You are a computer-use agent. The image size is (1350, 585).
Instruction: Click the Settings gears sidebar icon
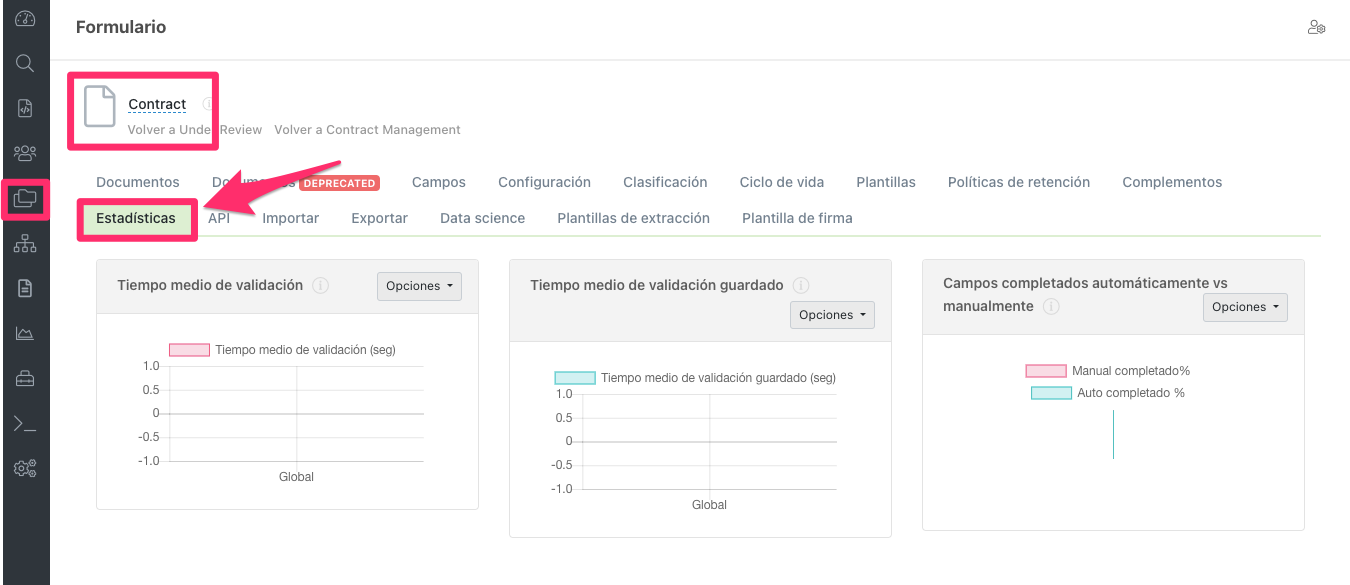click(25, 467)
